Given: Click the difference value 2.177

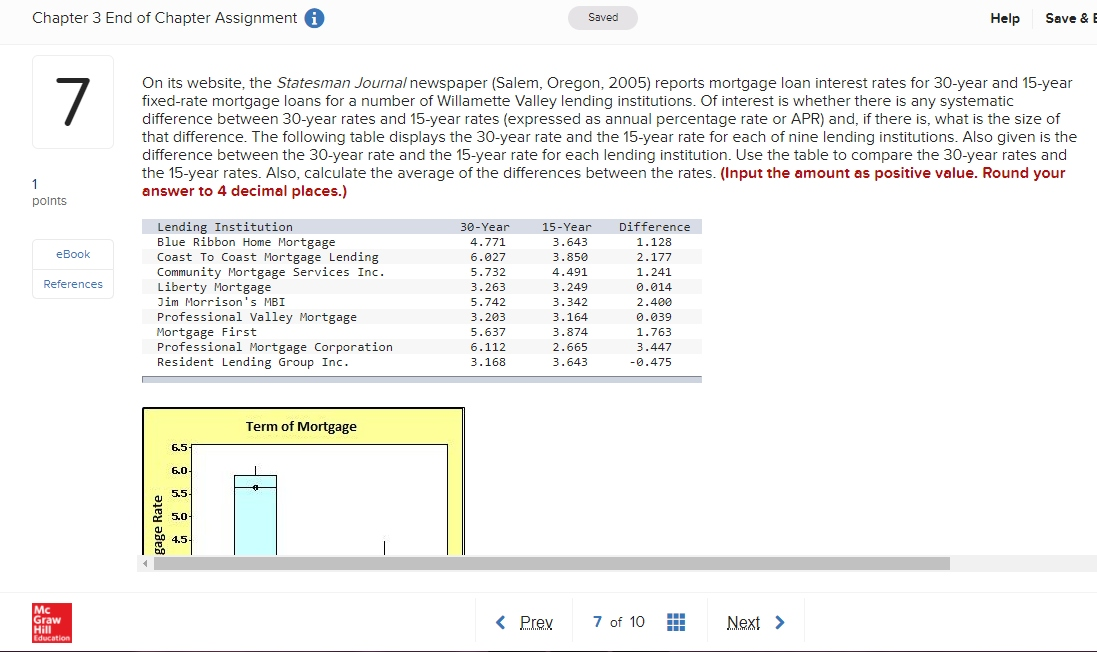Looking at the screenshot, I should click(x=653, y=257).
